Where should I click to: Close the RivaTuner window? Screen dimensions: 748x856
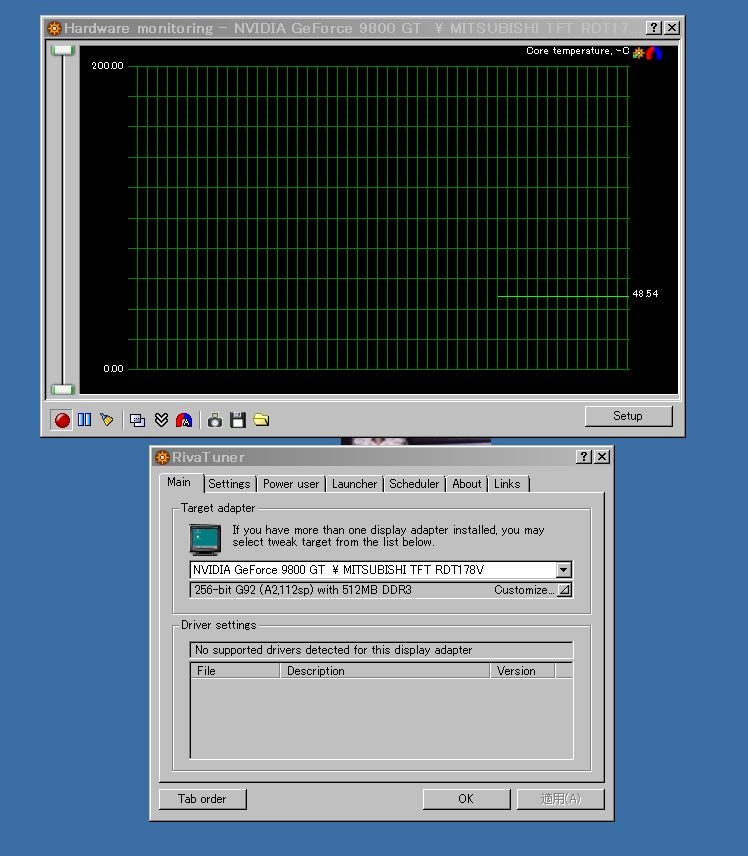[602, 457]
